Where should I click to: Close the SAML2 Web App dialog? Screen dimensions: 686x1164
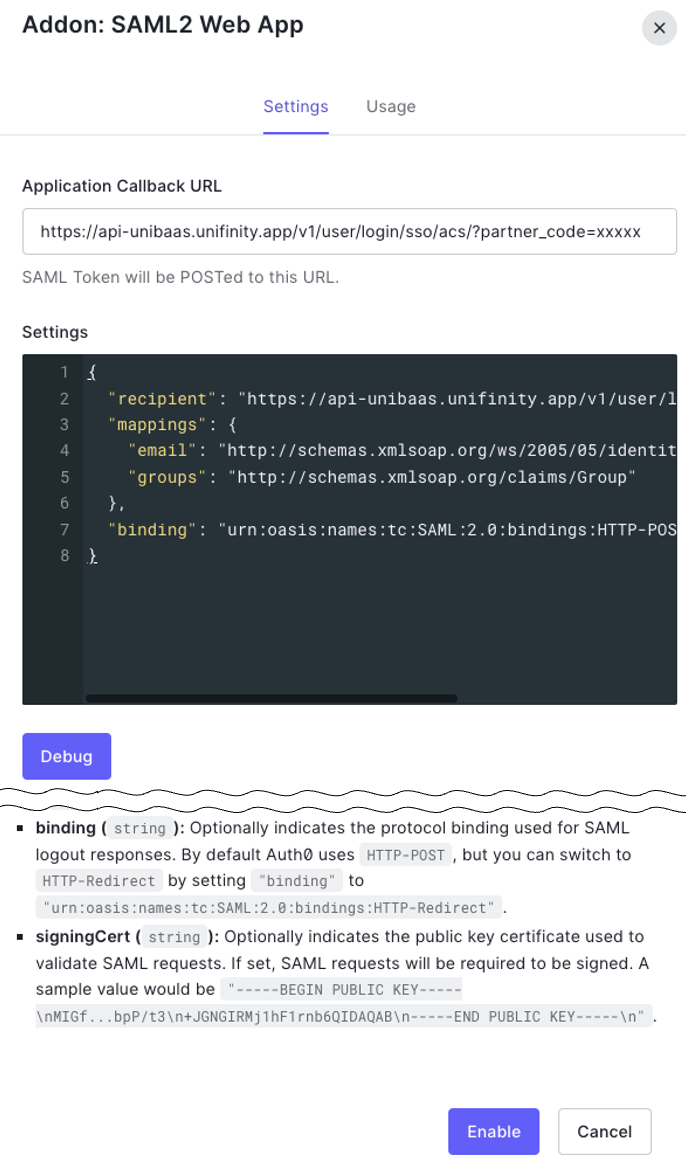(659, 28)
